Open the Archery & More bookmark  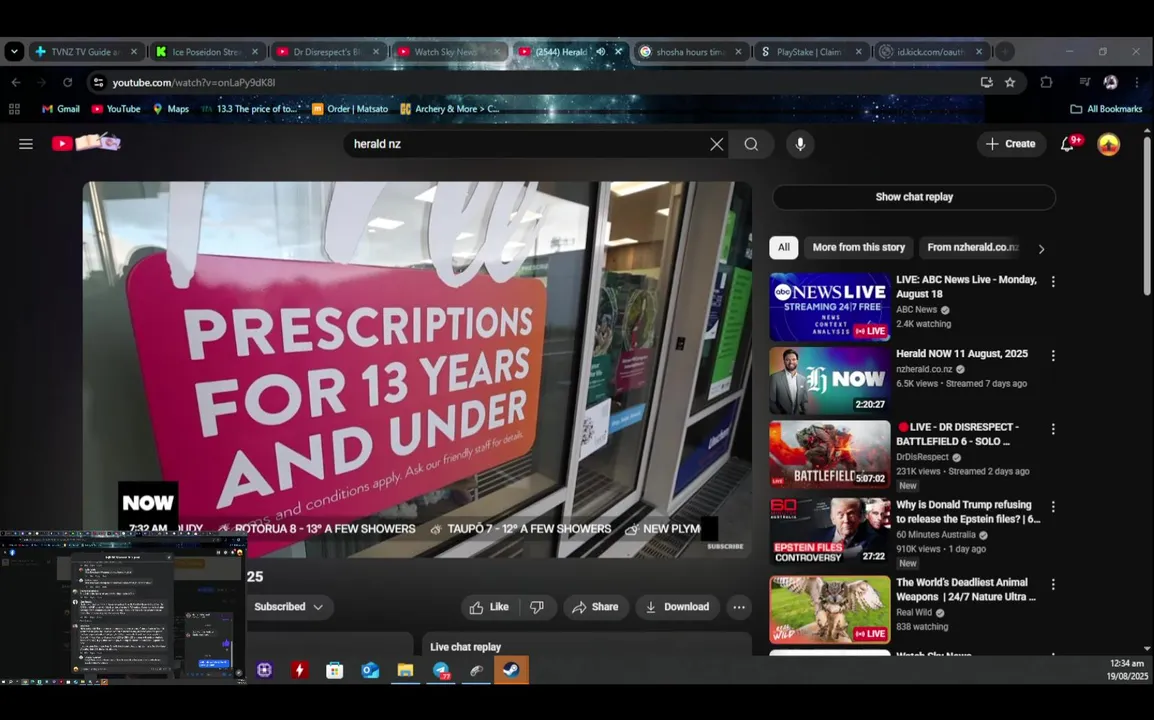[449, 109]
